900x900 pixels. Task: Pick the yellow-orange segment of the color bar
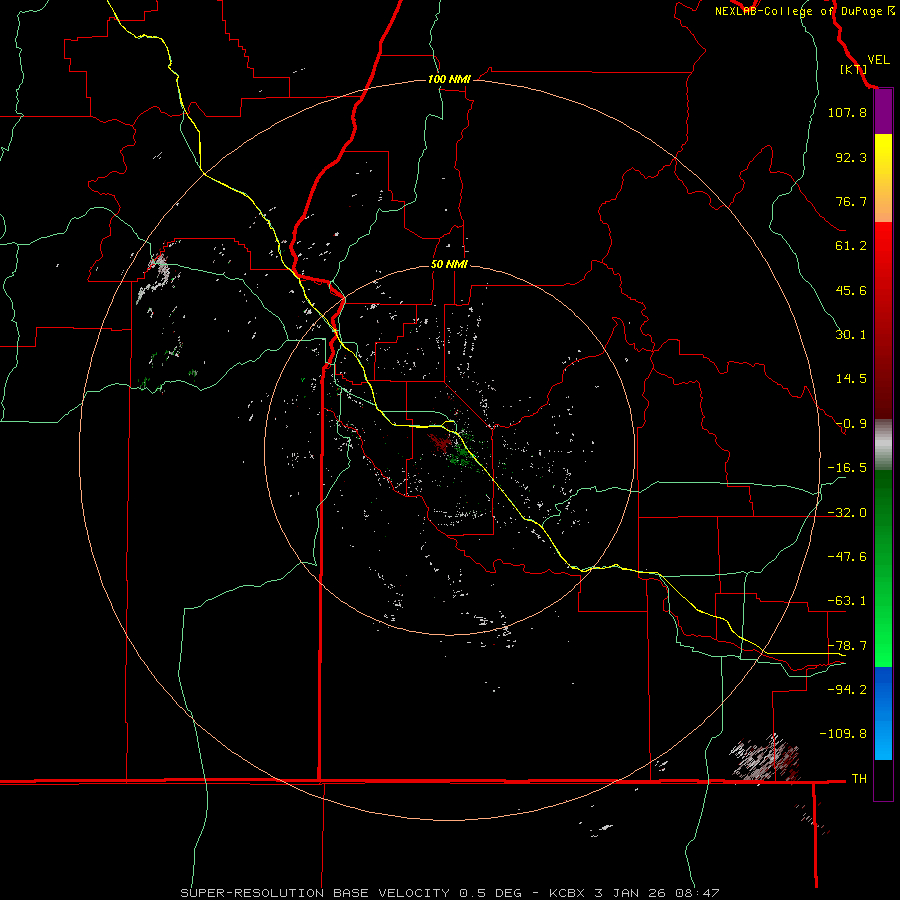coord(883,178)
